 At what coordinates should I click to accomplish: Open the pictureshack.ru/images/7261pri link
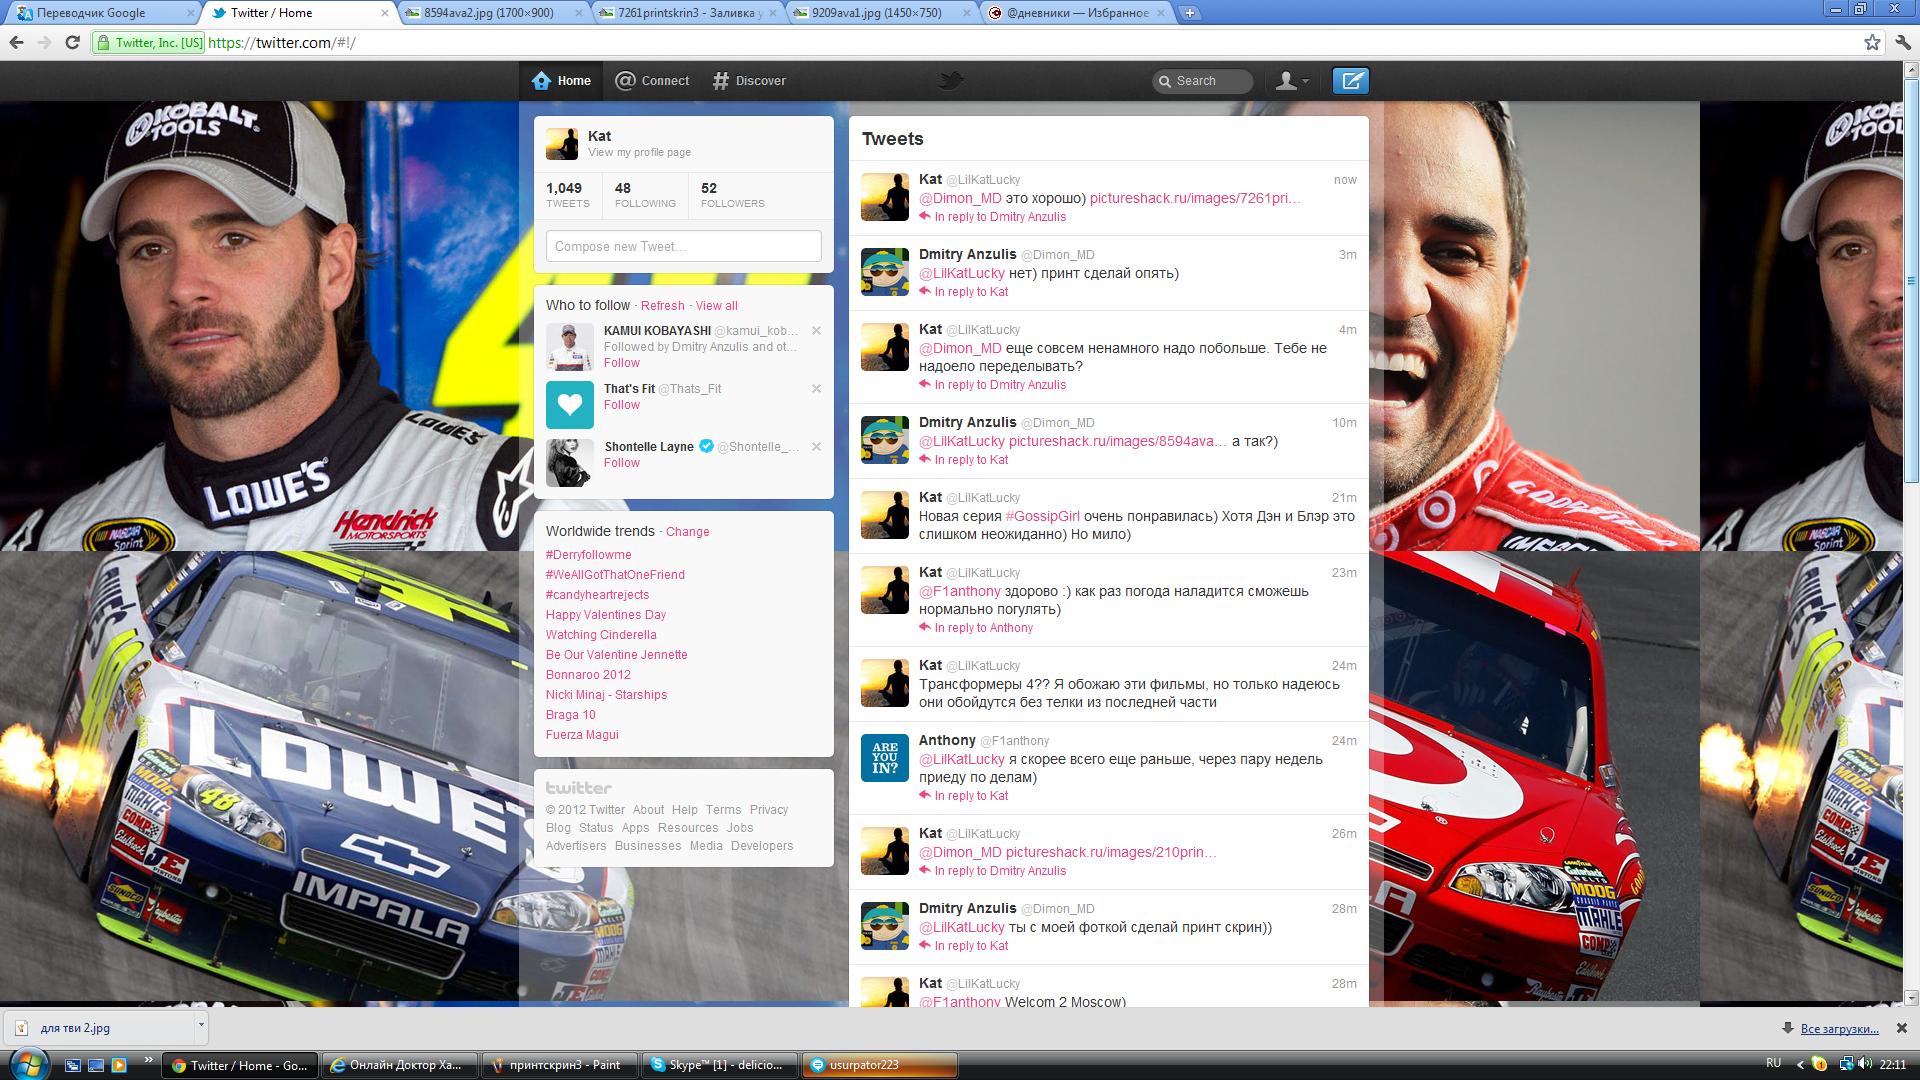click(1195, 198)
